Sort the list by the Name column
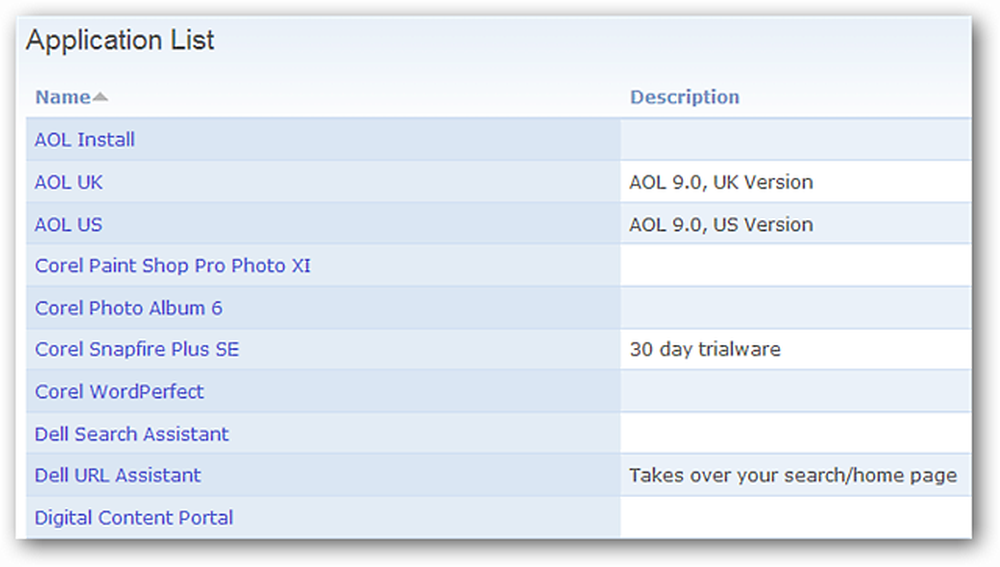The width and height of the screenshot is (1000, 567). [62, 97]
